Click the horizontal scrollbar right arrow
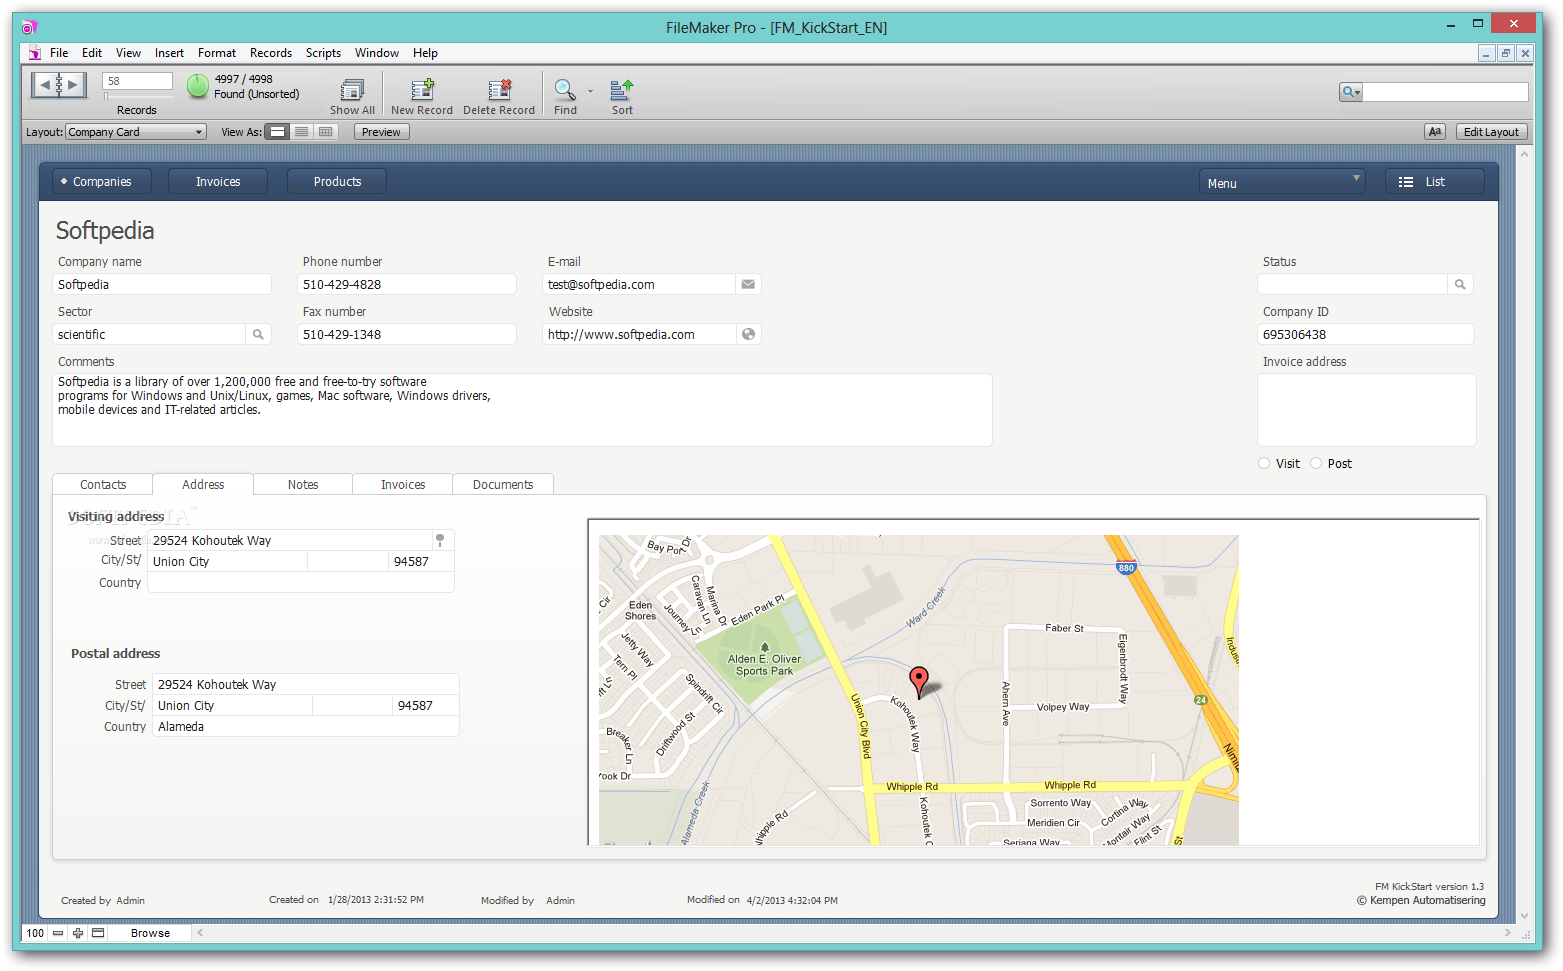Viewport: 1563px width, 971px height. pos(1508,933)
